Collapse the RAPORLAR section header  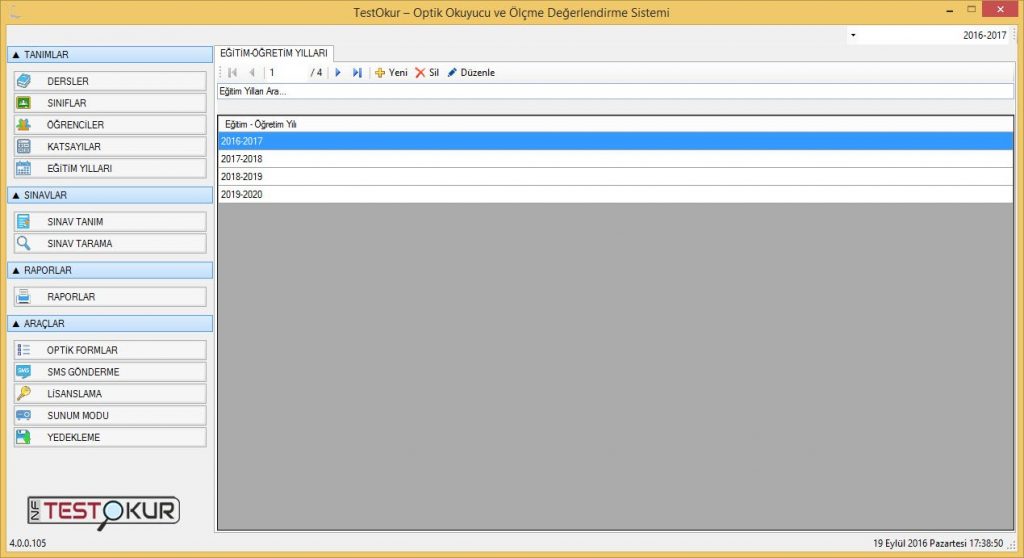tap(110, 270)
